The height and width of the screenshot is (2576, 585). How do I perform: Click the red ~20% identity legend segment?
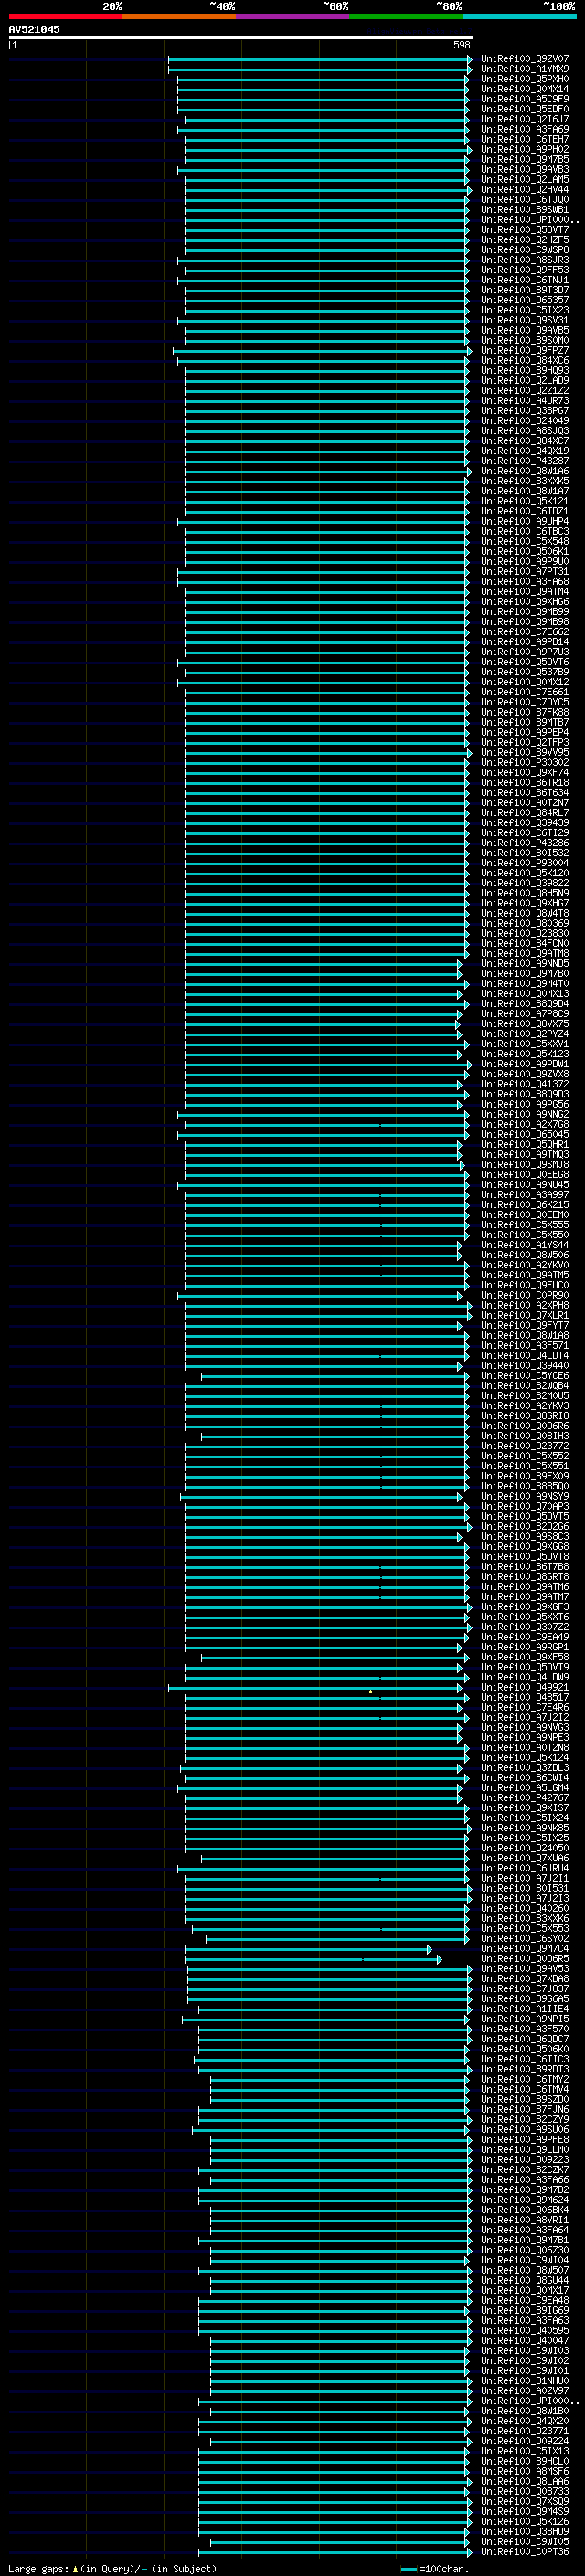(65, 16)
